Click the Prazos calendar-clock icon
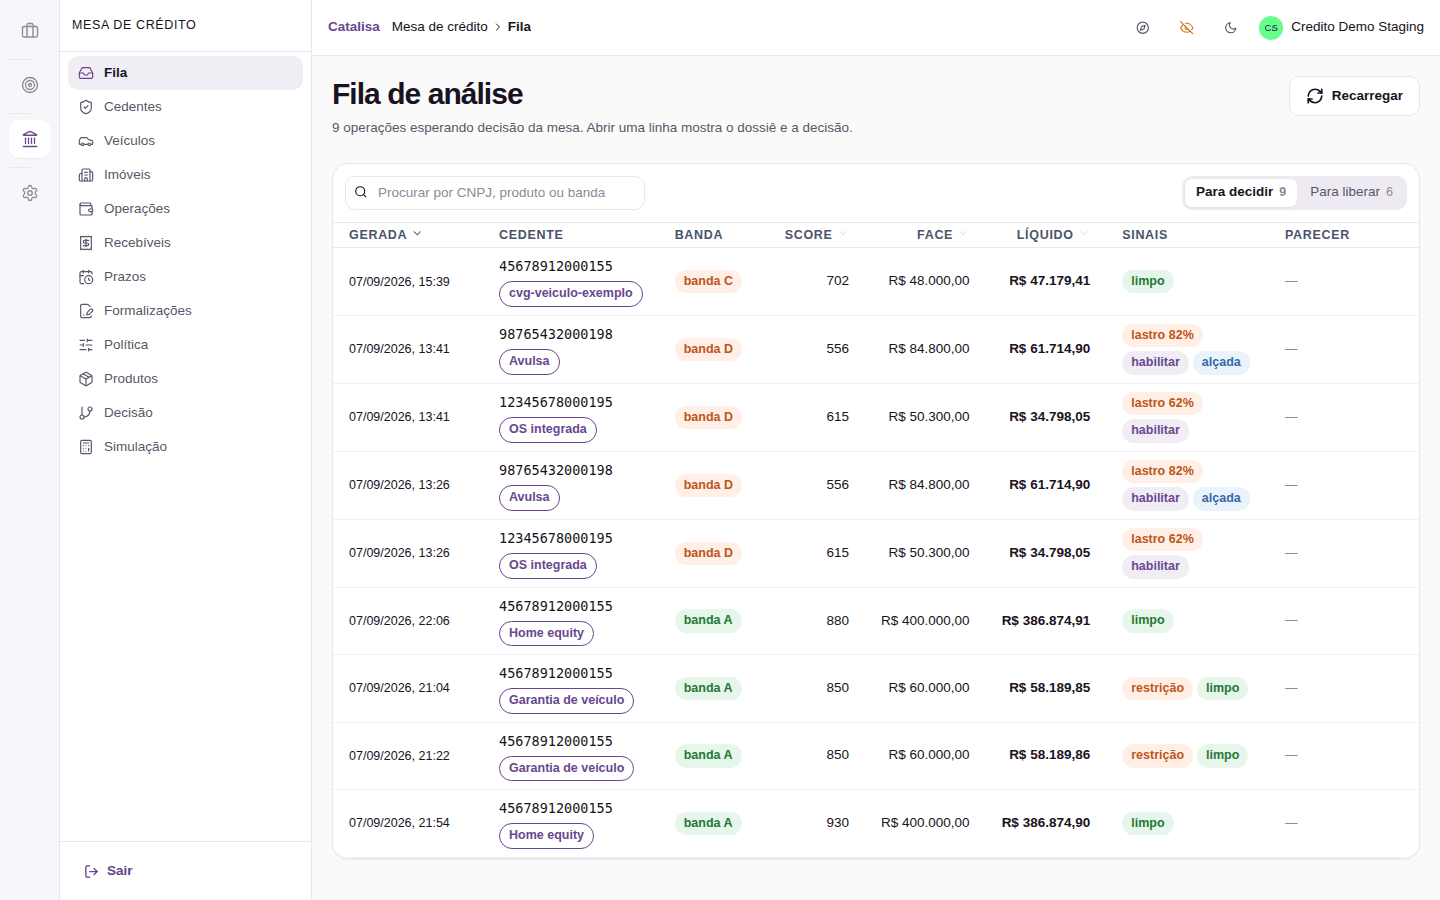This screenshot has height=900, width=1440. [x=86, y=277]
